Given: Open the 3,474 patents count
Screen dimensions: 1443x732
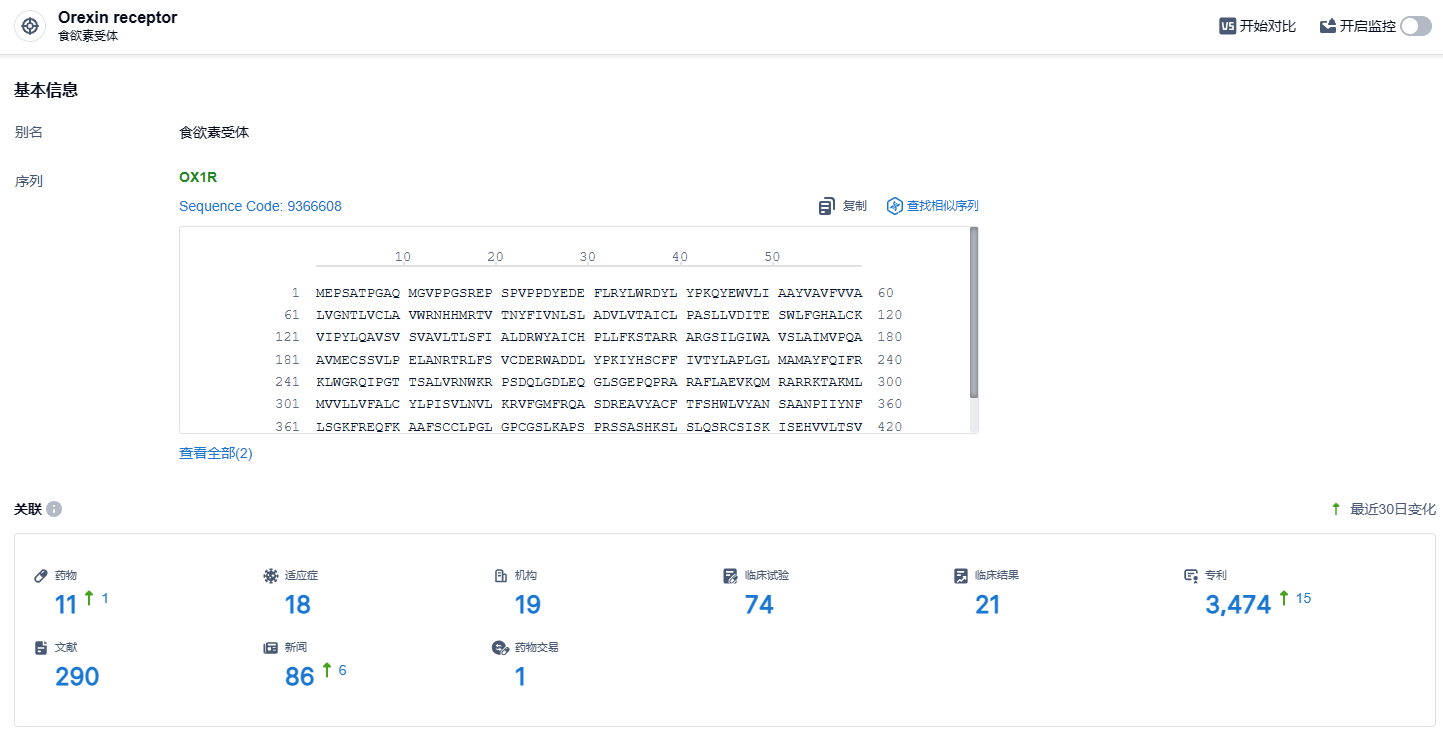Looking at the screenshot, I should (1238, 604).
